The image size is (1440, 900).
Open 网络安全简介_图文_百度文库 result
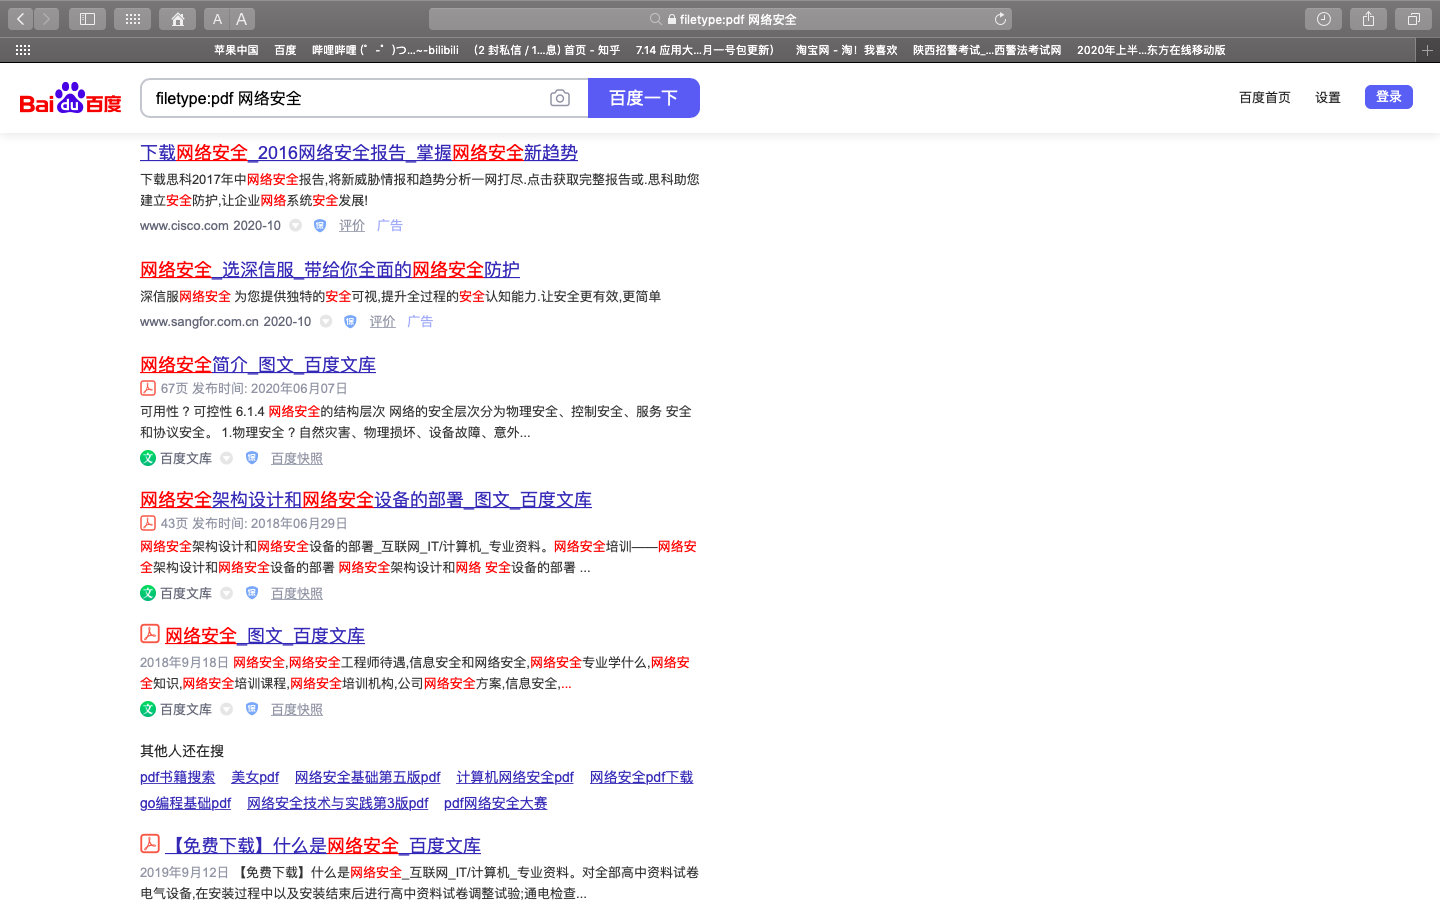258,365
